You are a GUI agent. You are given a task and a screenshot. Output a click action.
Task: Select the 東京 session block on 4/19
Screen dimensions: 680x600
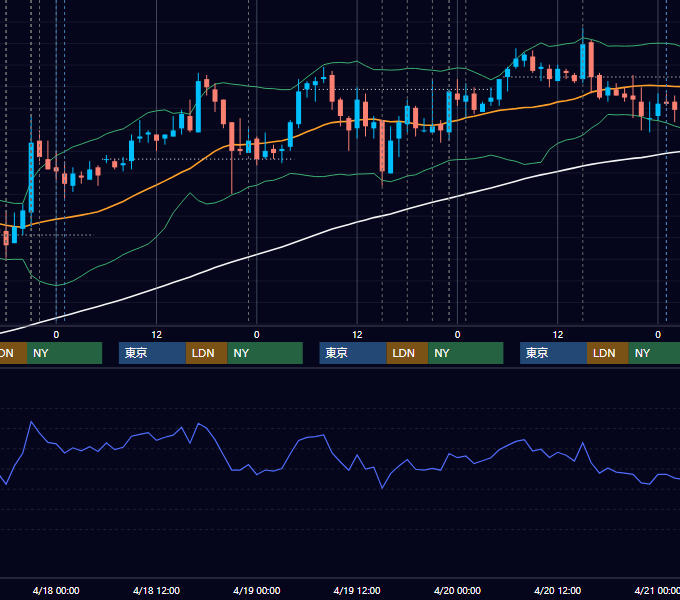pyautogui.click(x=353, y=353)
